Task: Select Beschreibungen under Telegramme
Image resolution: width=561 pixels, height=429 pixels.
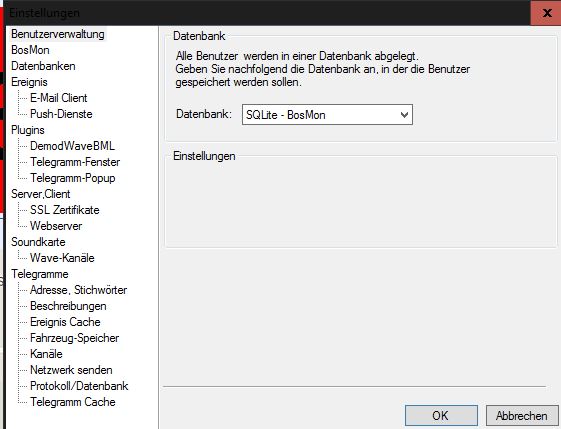Action: (x=68, y=306)
